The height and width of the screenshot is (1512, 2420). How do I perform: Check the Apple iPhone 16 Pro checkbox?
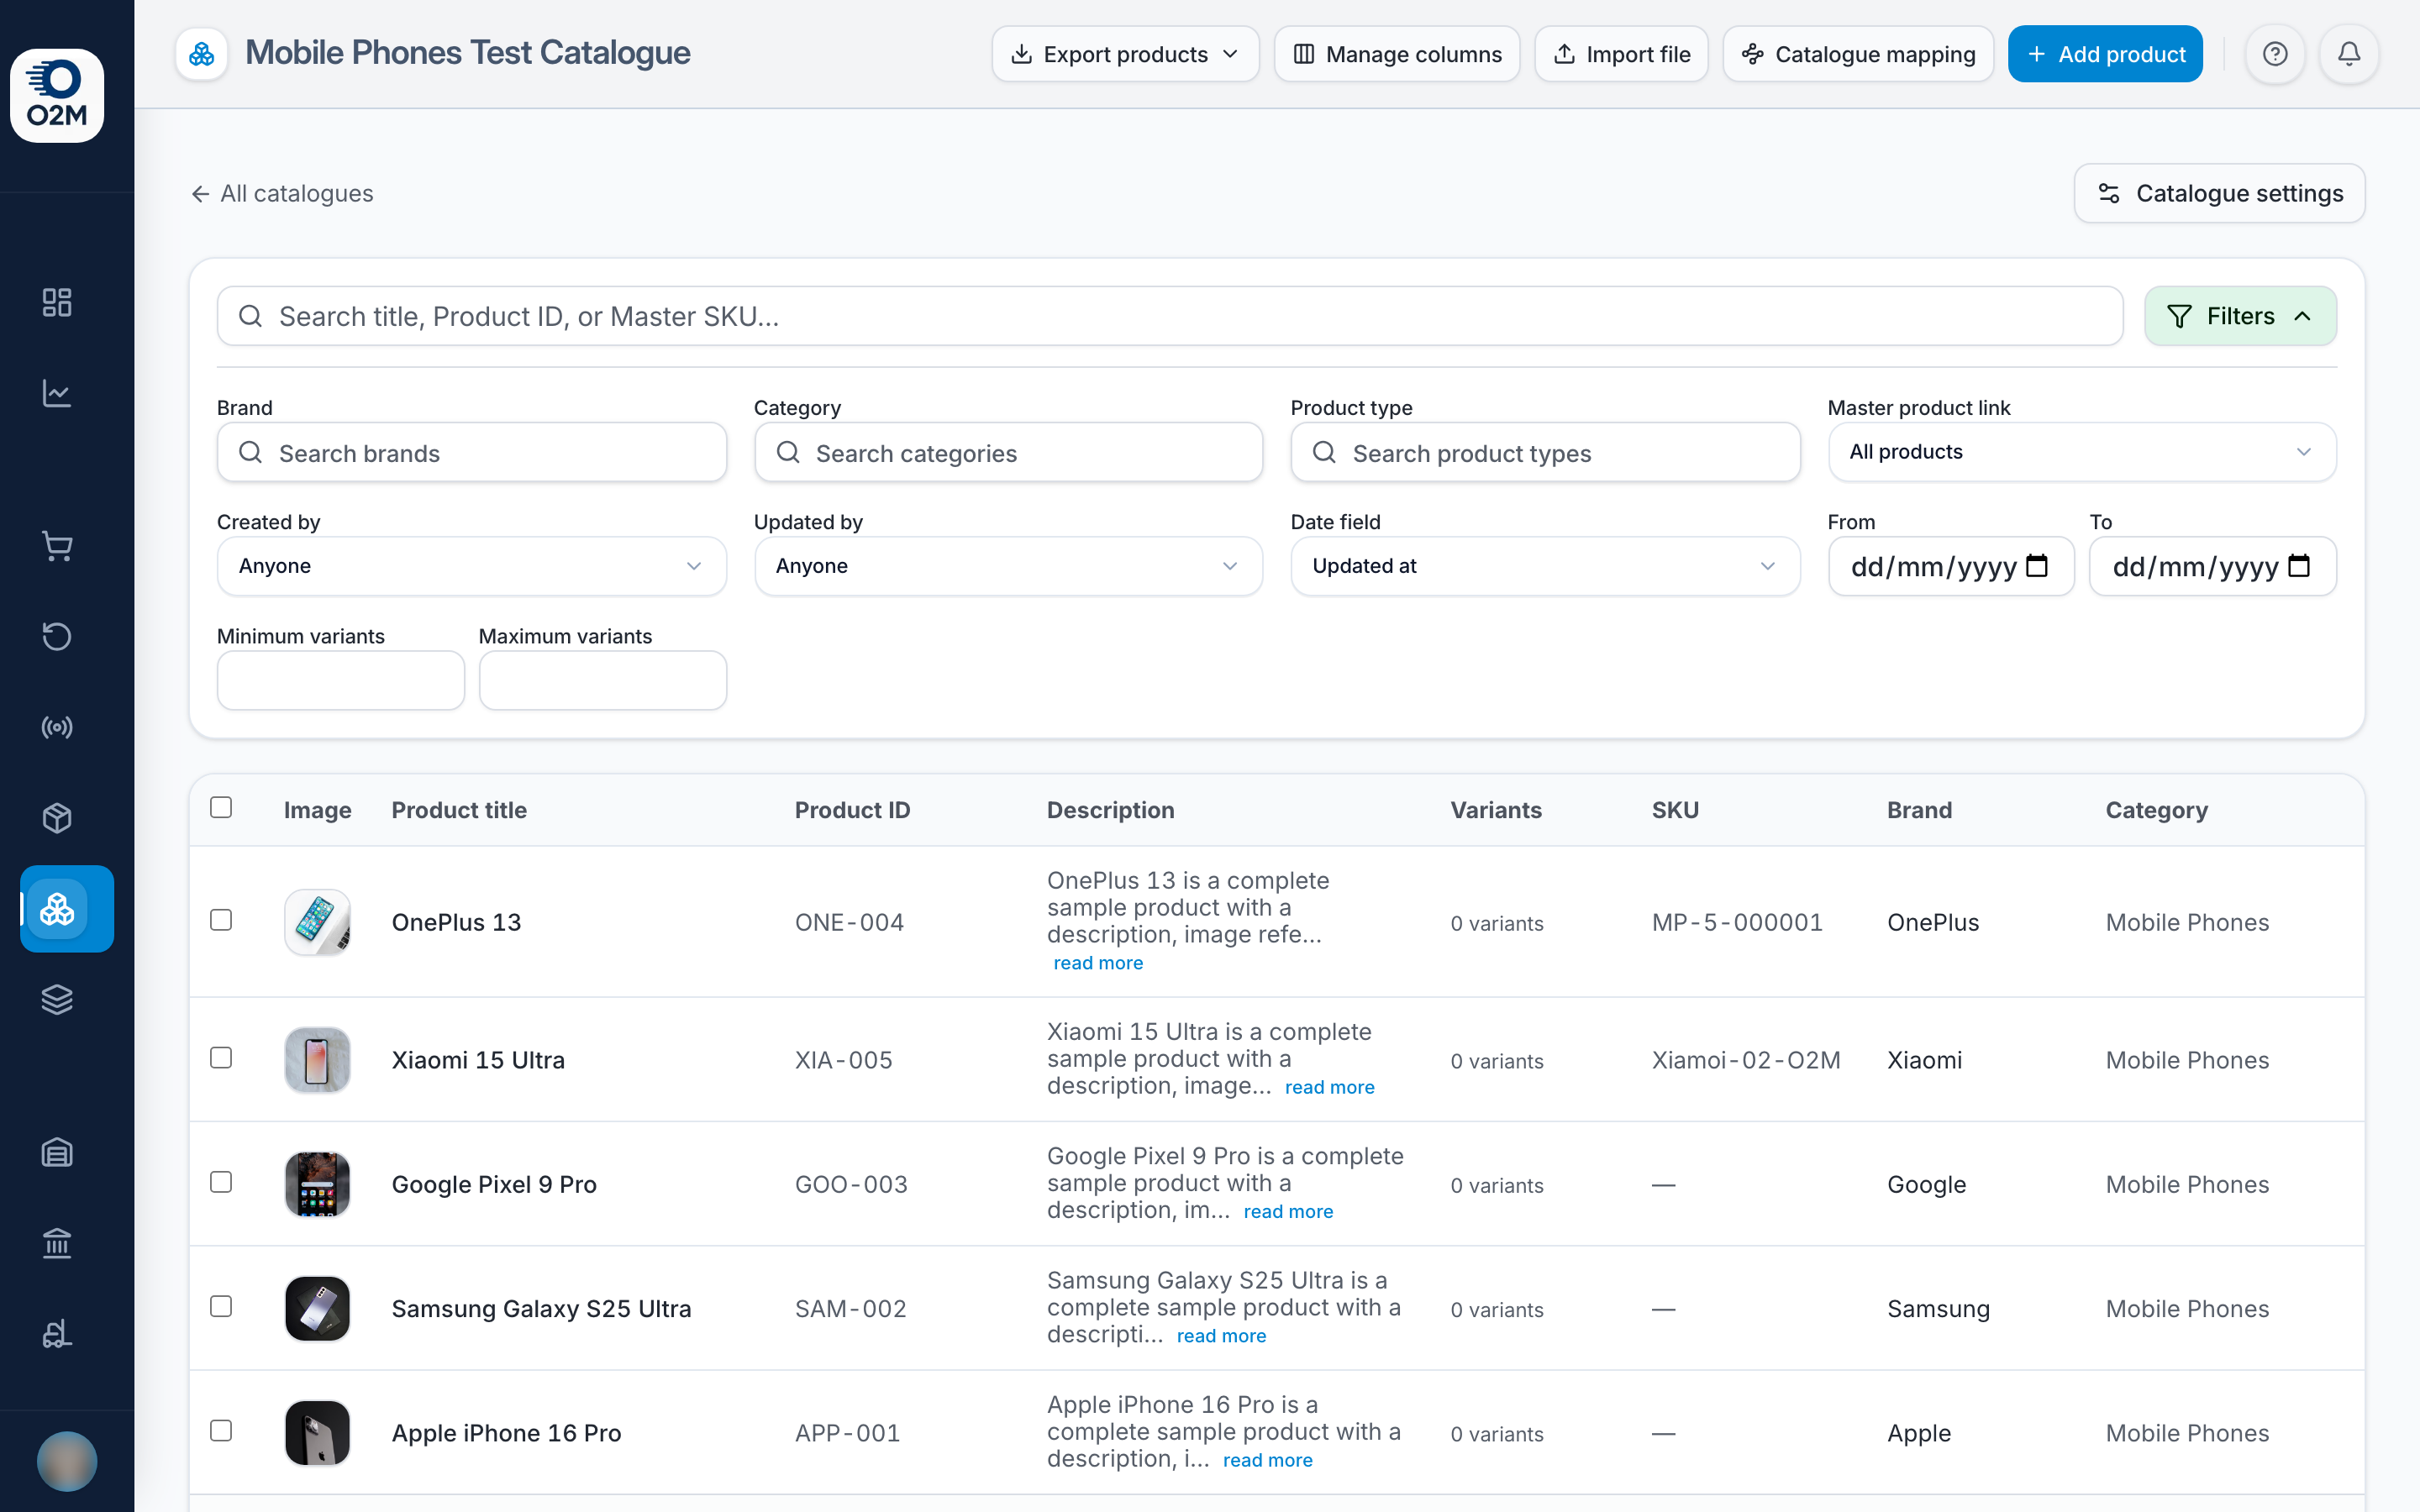221,1431
